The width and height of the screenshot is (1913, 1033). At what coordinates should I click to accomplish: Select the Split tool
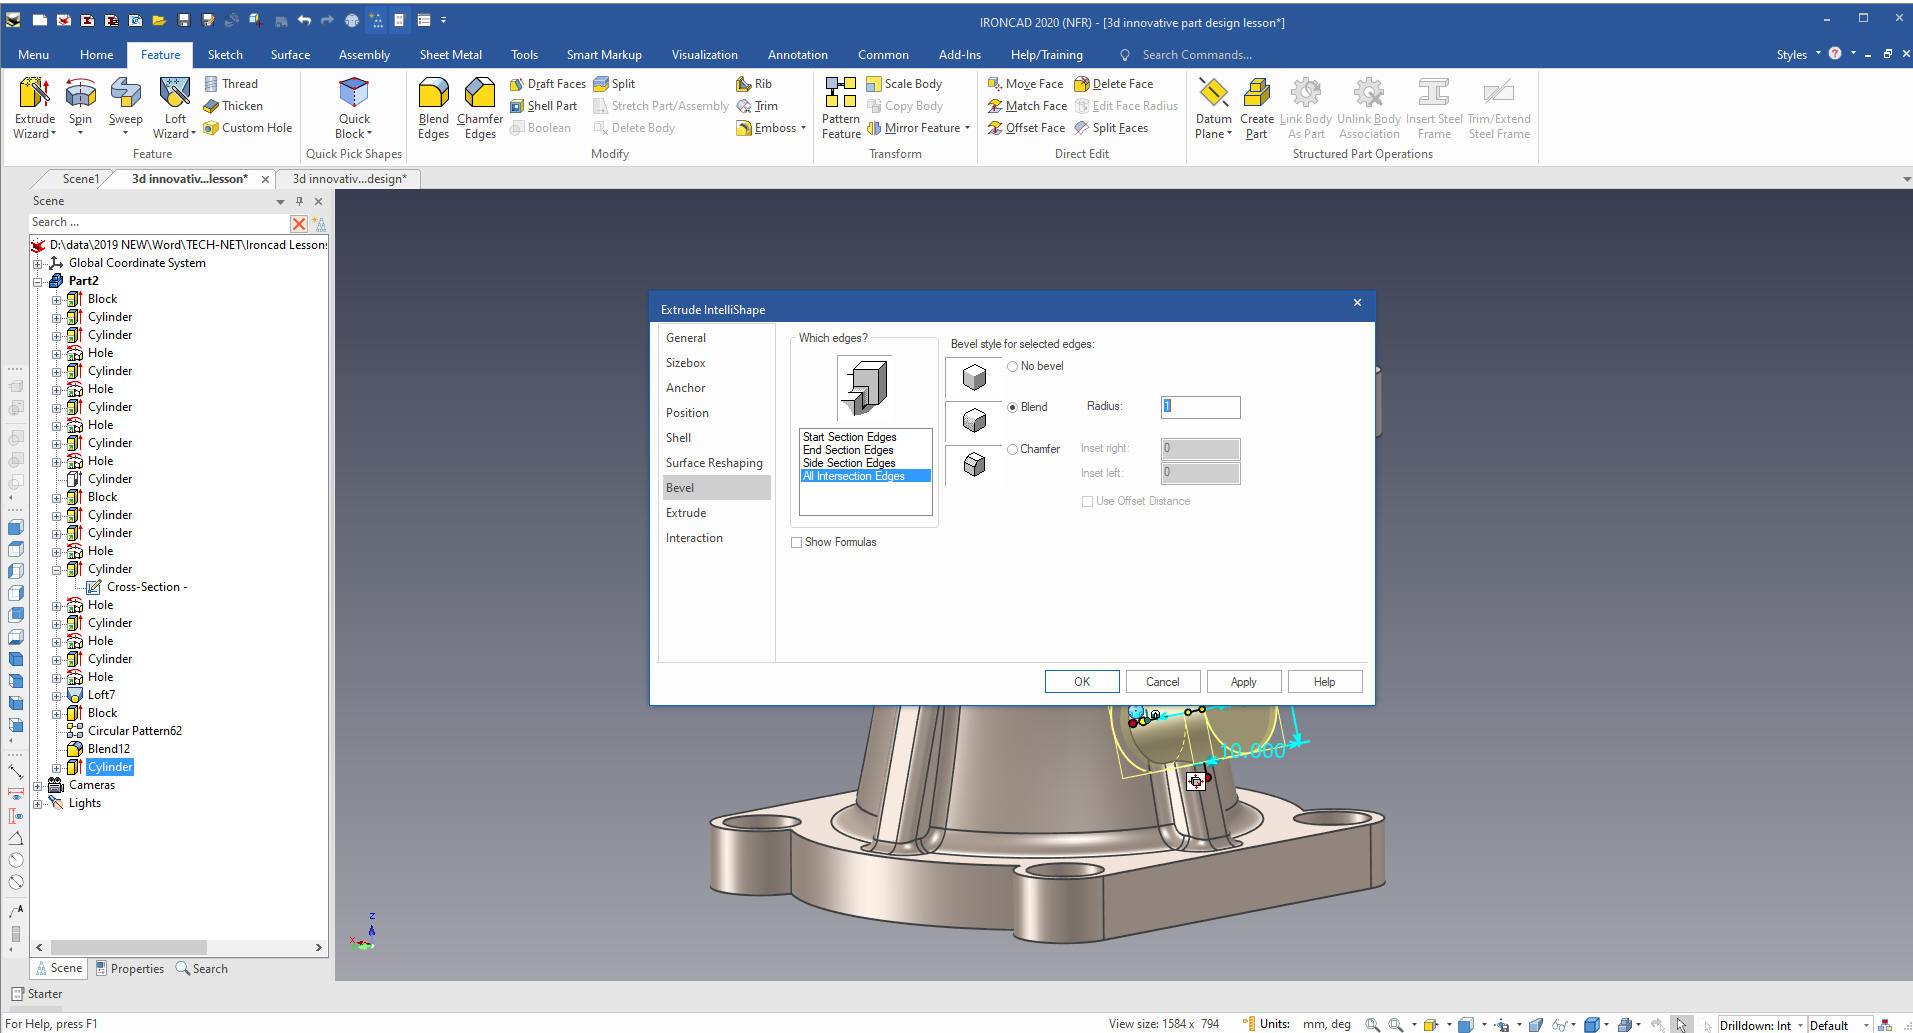pos(614,84)
